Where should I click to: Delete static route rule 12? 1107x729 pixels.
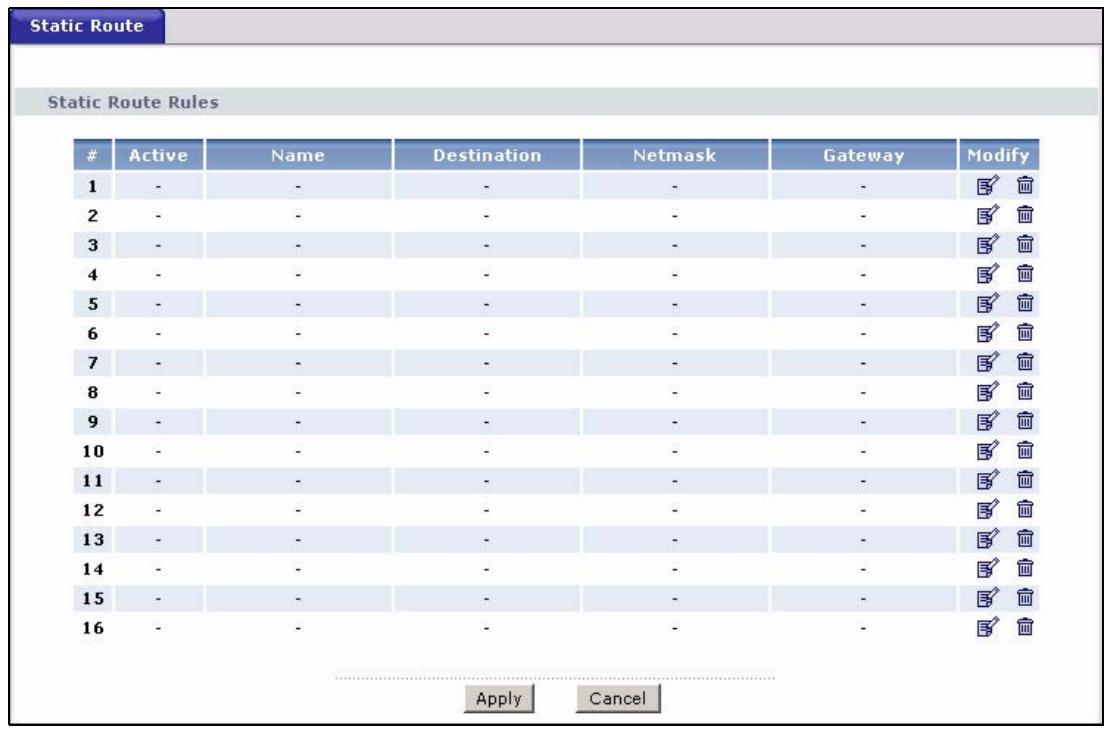[1025, 510]
